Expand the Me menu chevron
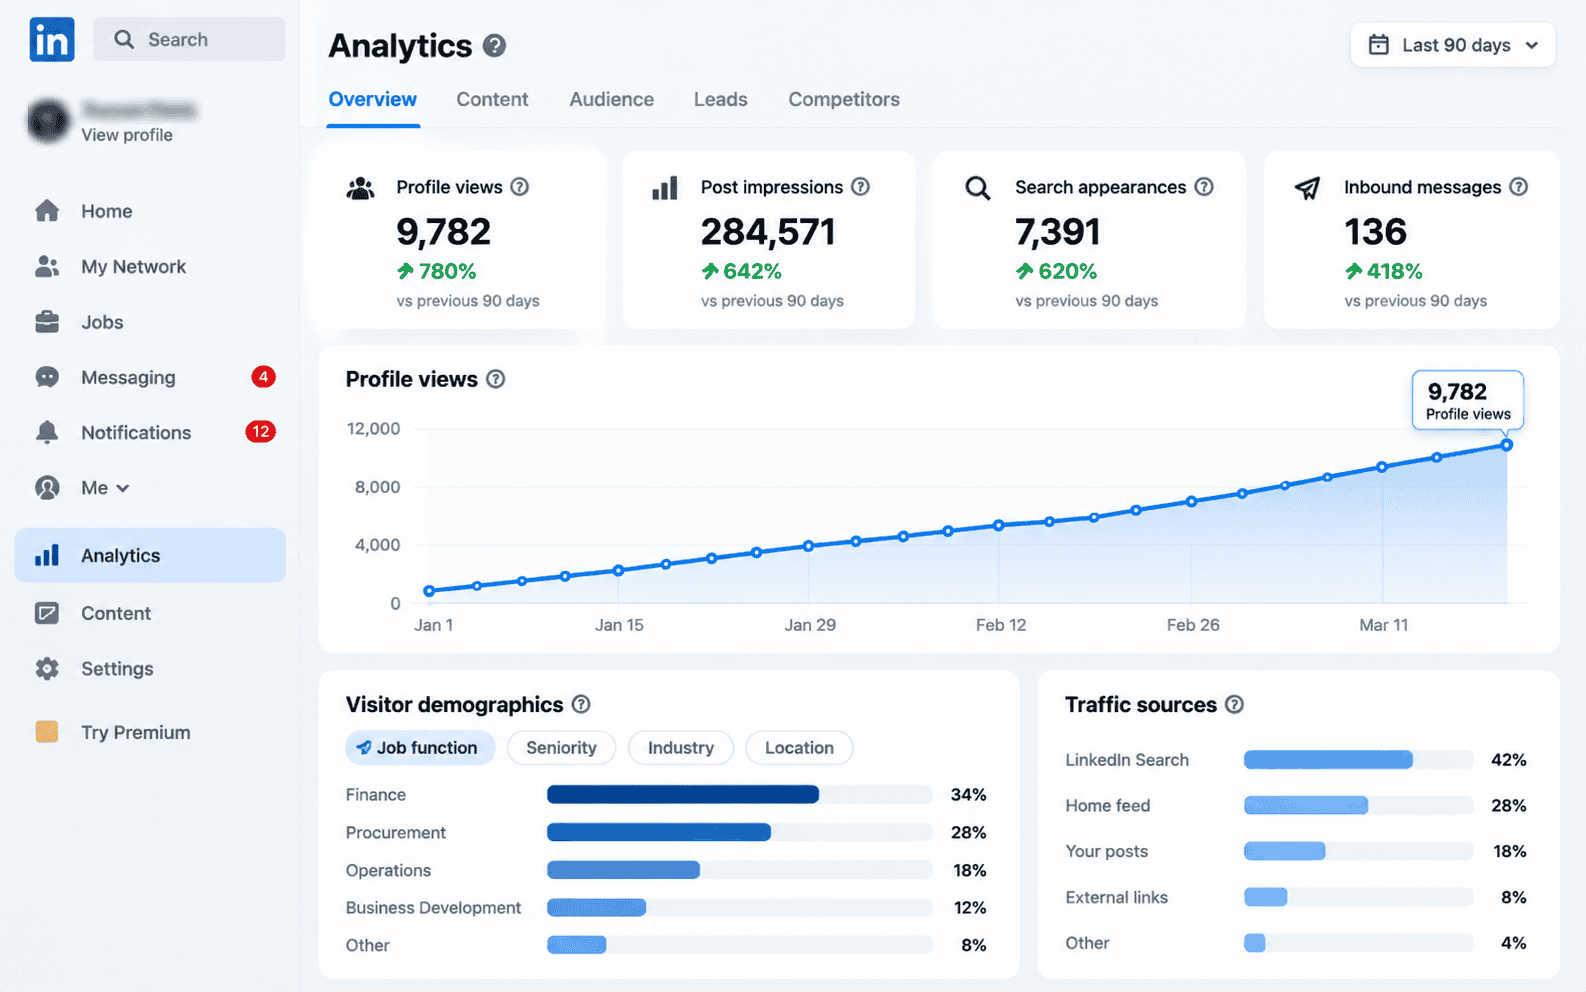The width and height of the screenshot is (1586, 992). click(123, 488)
